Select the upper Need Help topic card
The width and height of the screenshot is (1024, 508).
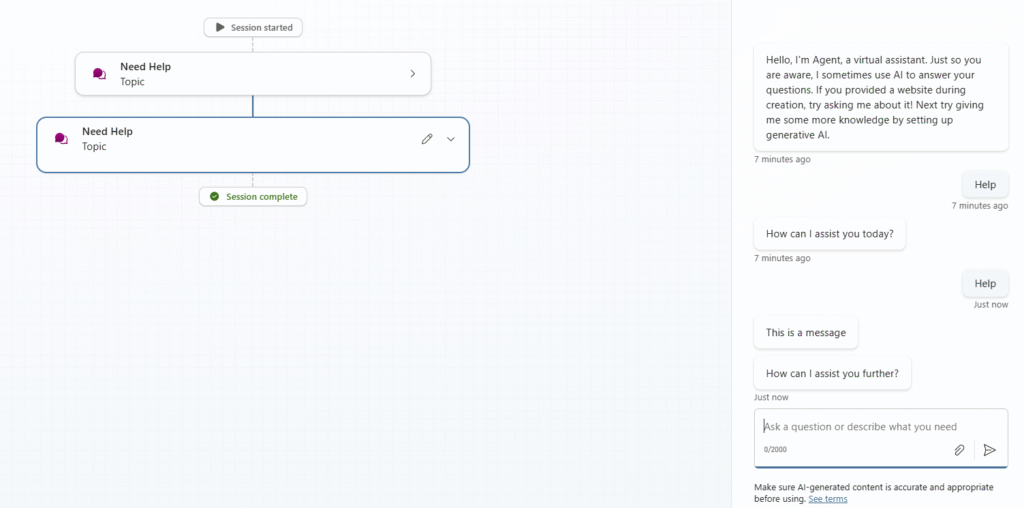[x=253, y=74]
